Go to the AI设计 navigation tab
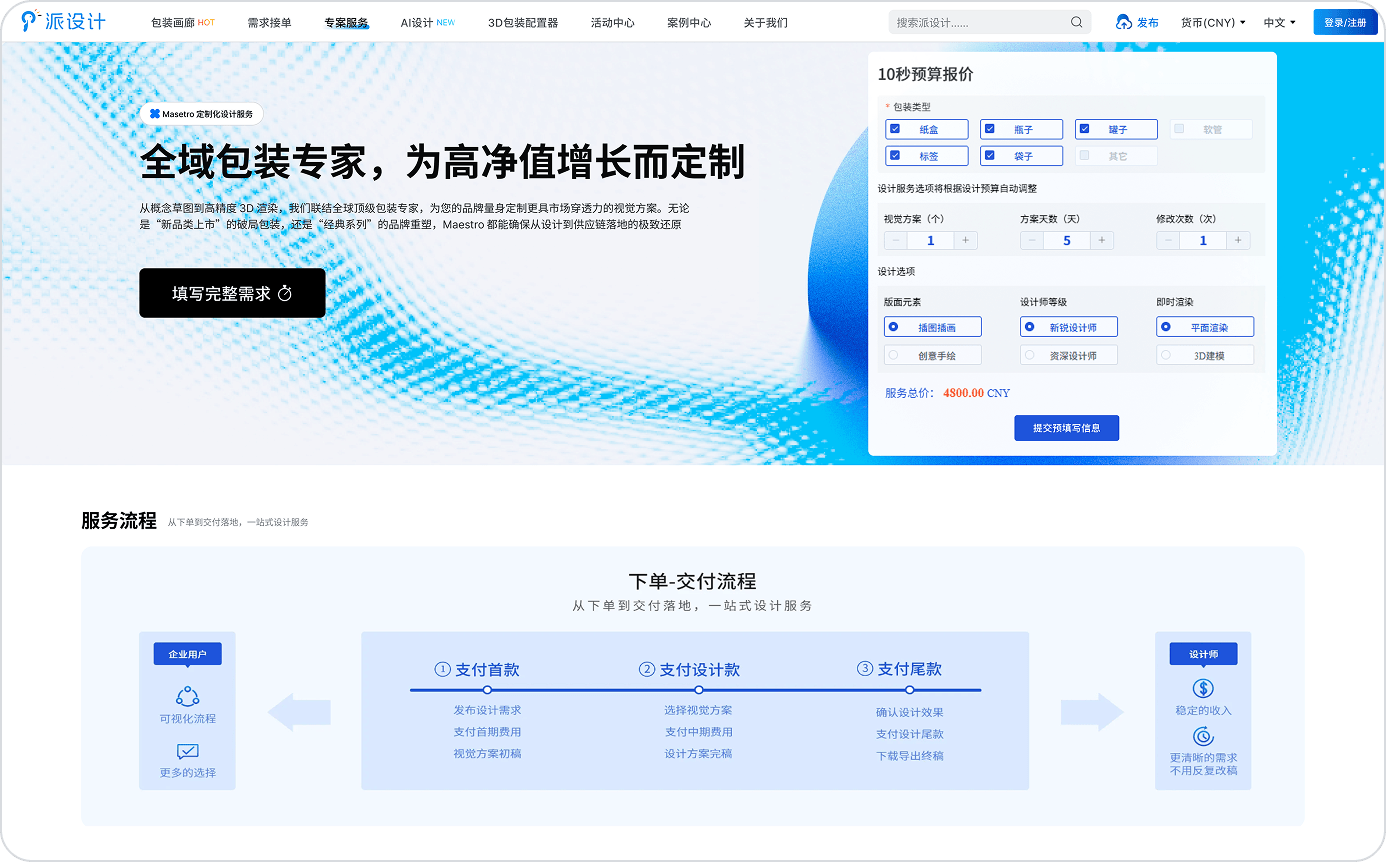The width and height of the screenshot is (1386, 862). (x=427, y=22)
